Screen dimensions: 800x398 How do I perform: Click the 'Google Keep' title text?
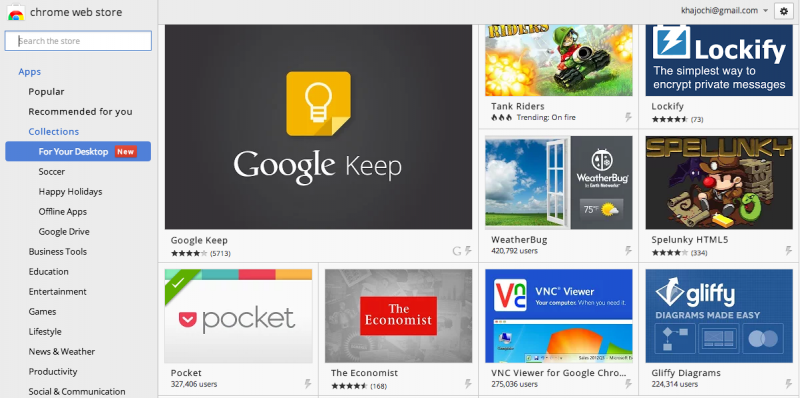tap(199, 240)
